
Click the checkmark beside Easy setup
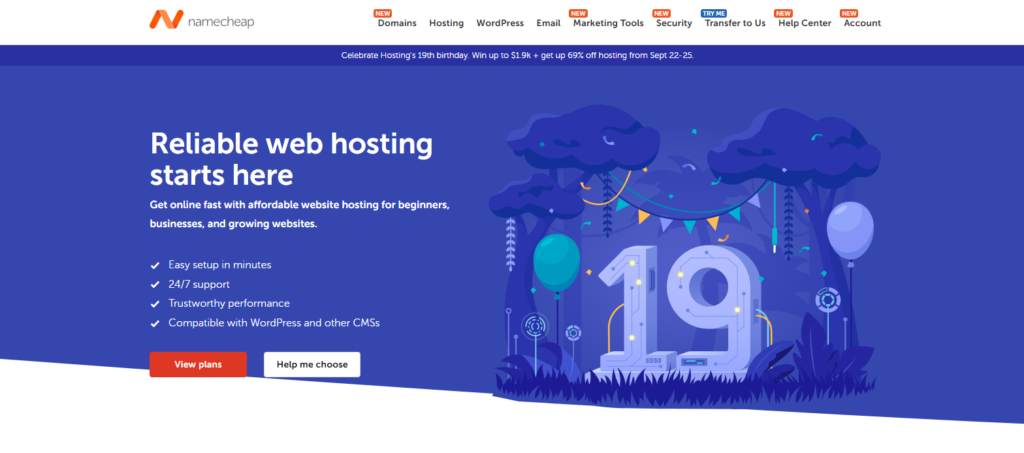pyautogui.click(x=155, y=266)
